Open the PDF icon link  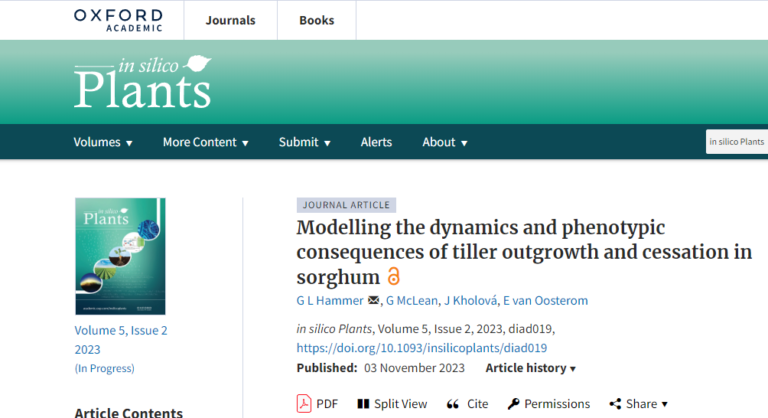[304, 404]
